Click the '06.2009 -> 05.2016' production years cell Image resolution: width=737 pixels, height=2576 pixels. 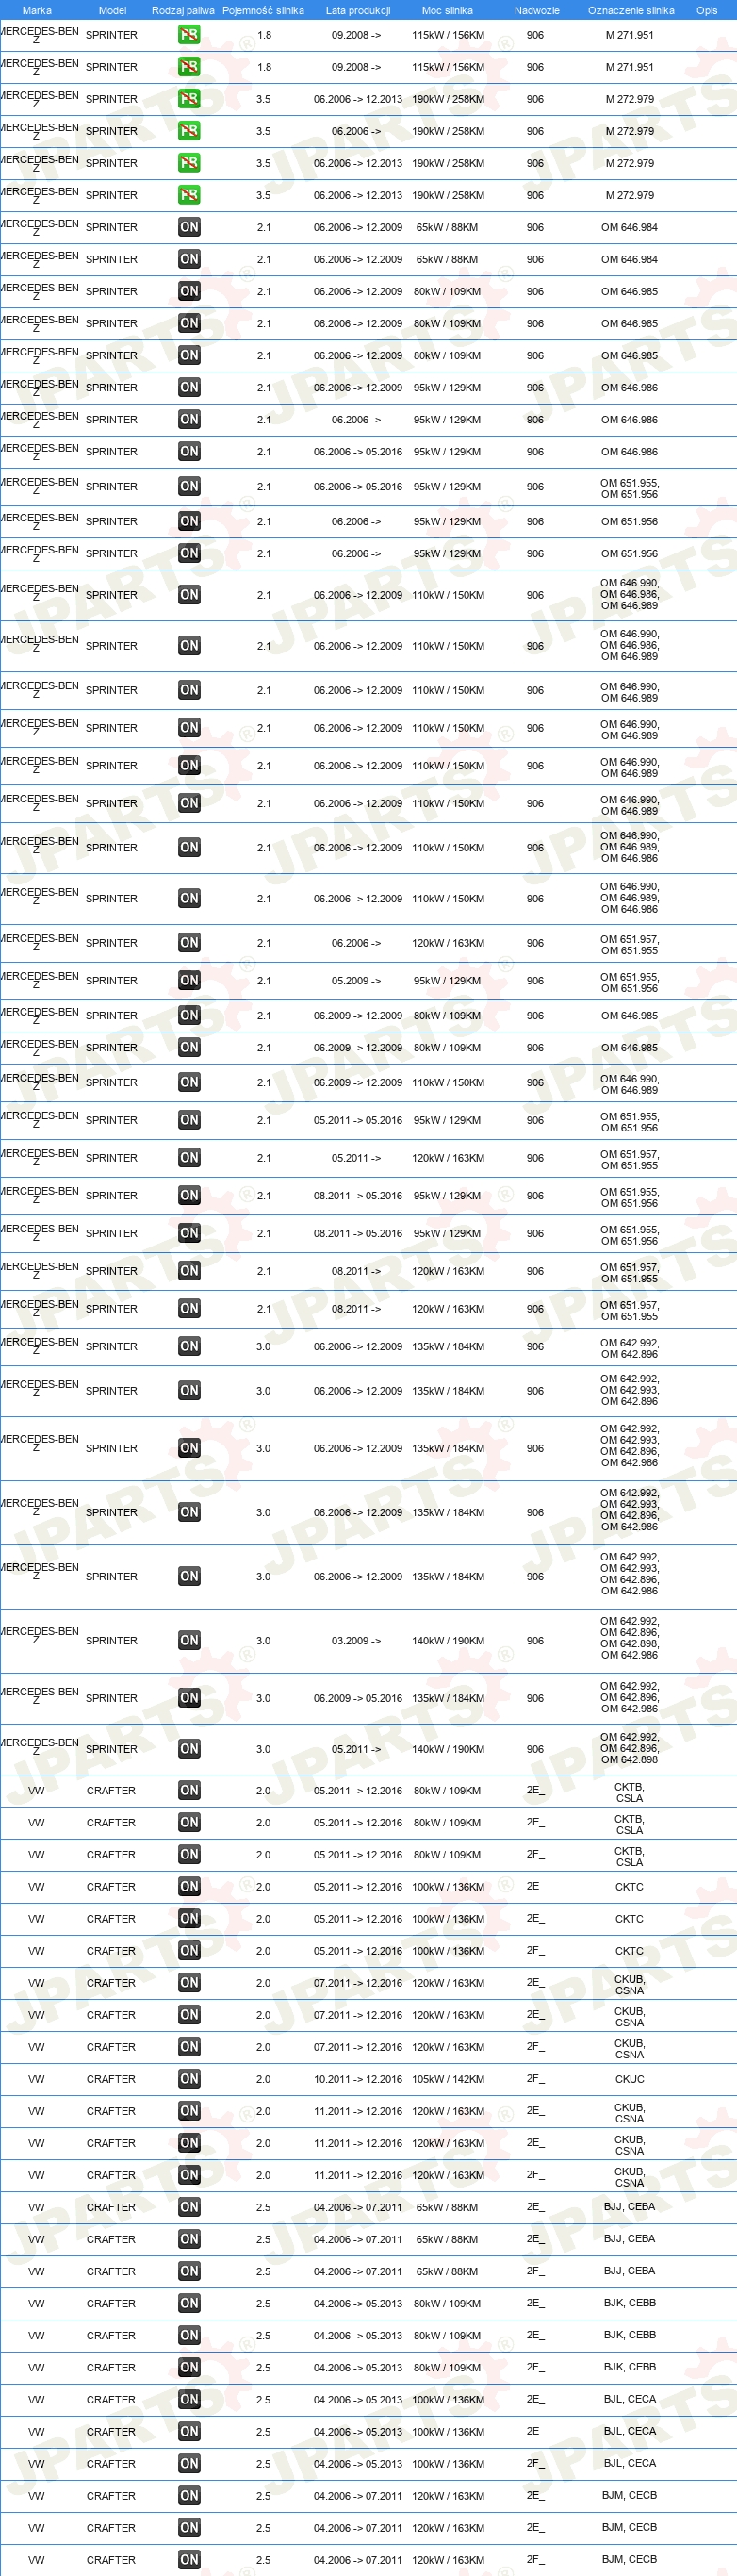tap(358, 1699)
